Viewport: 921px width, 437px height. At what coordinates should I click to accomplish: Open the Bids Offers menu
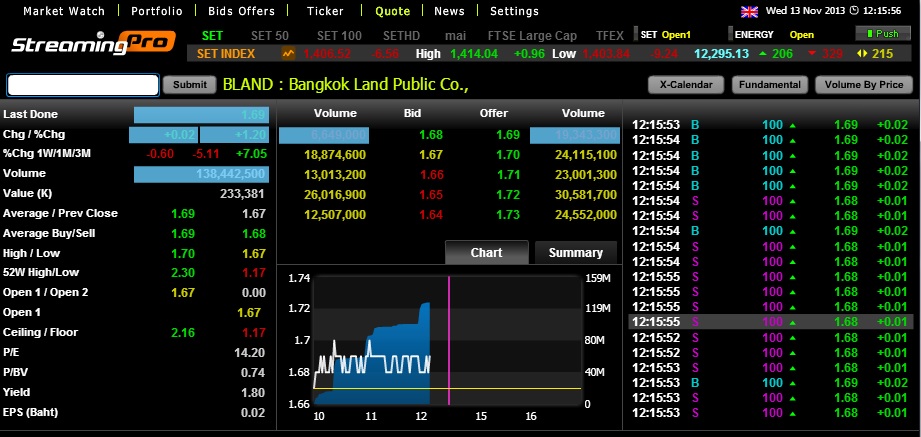(241, 11)
